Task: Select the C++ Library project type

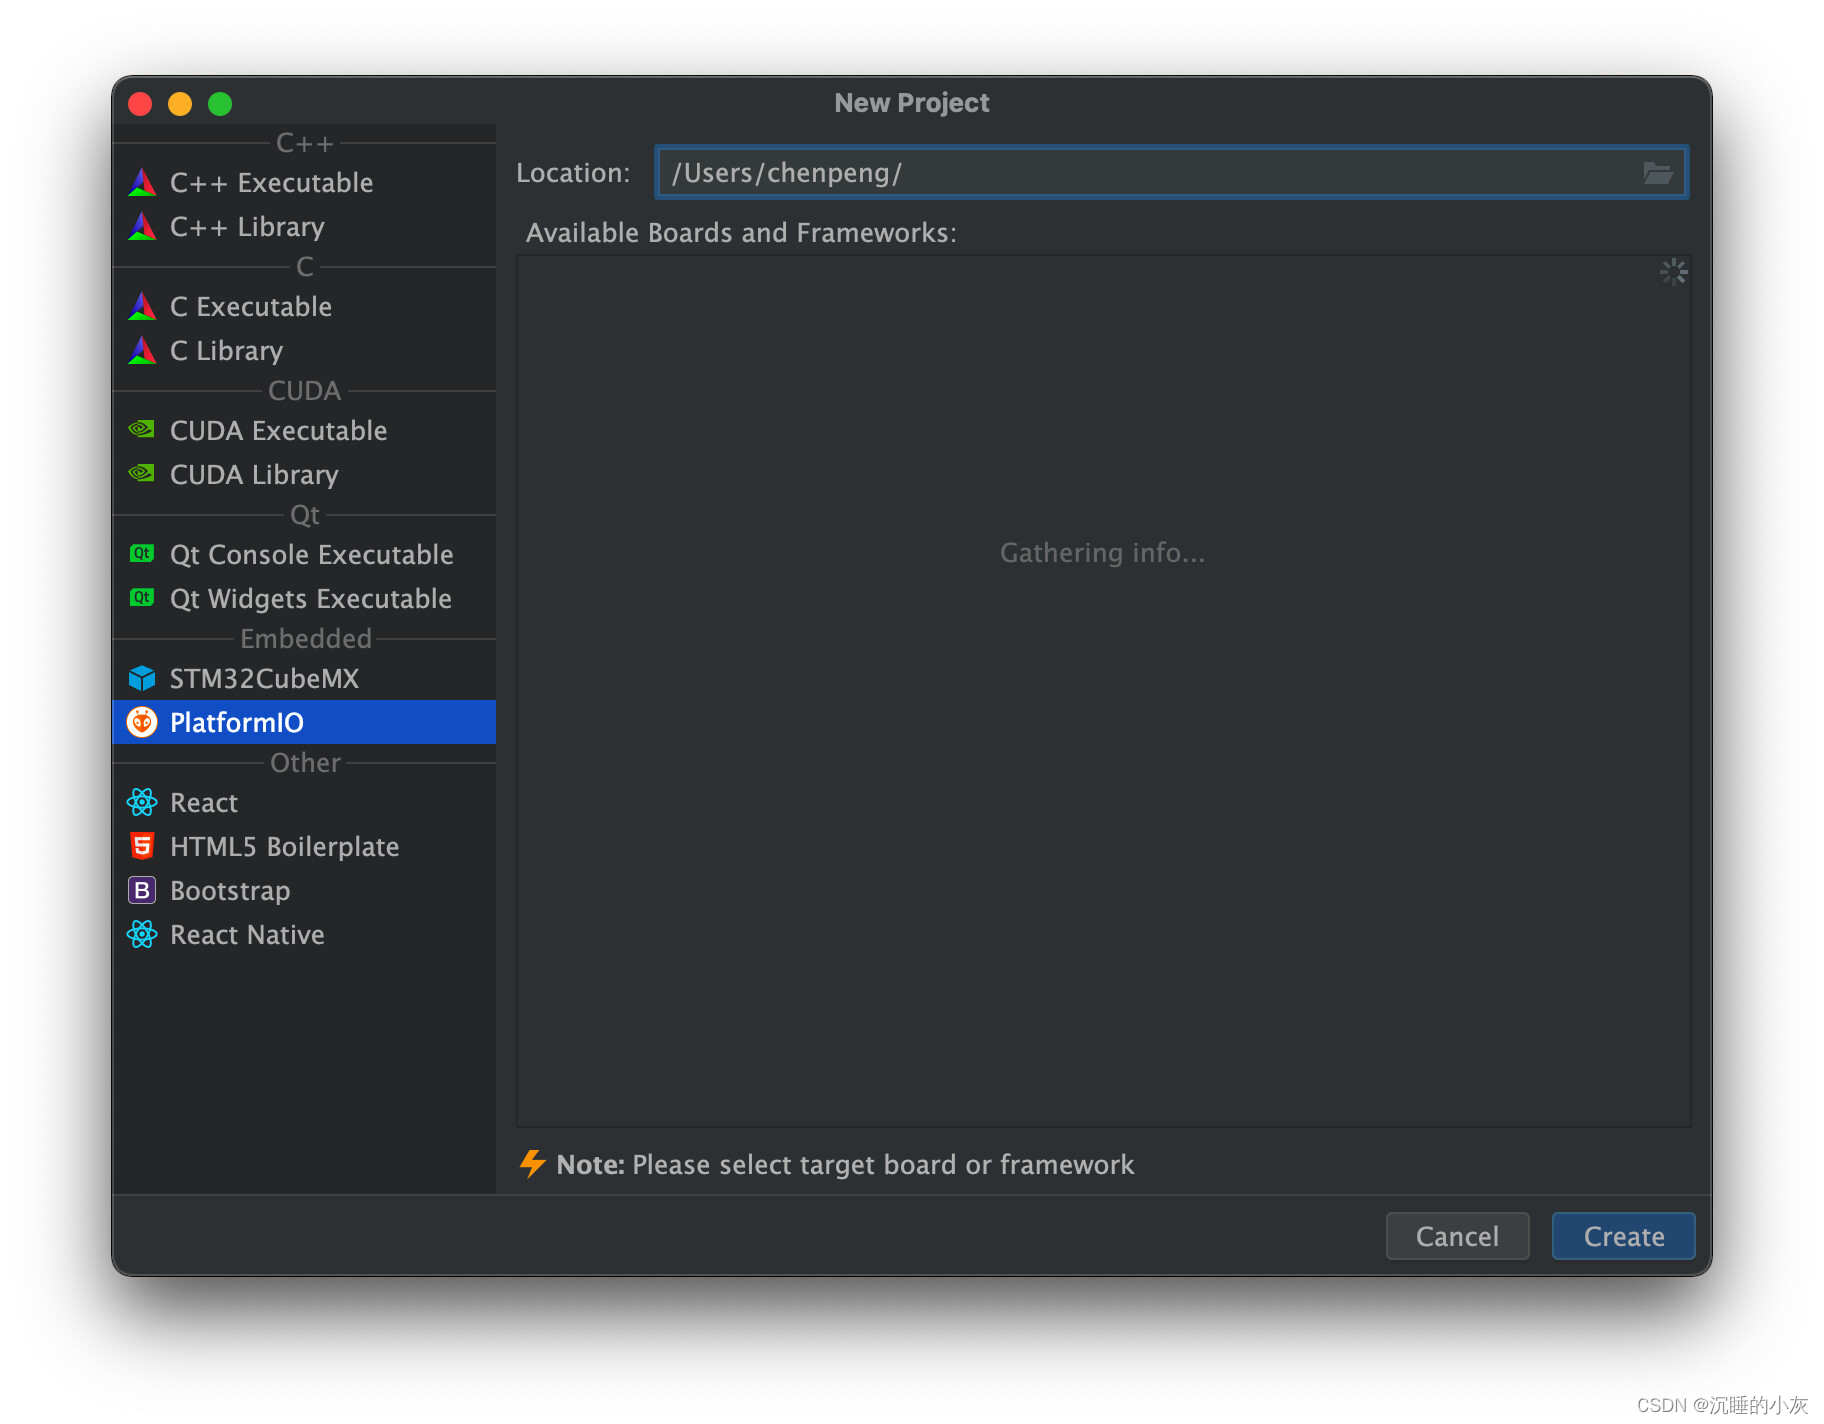Action: point(304,226)
